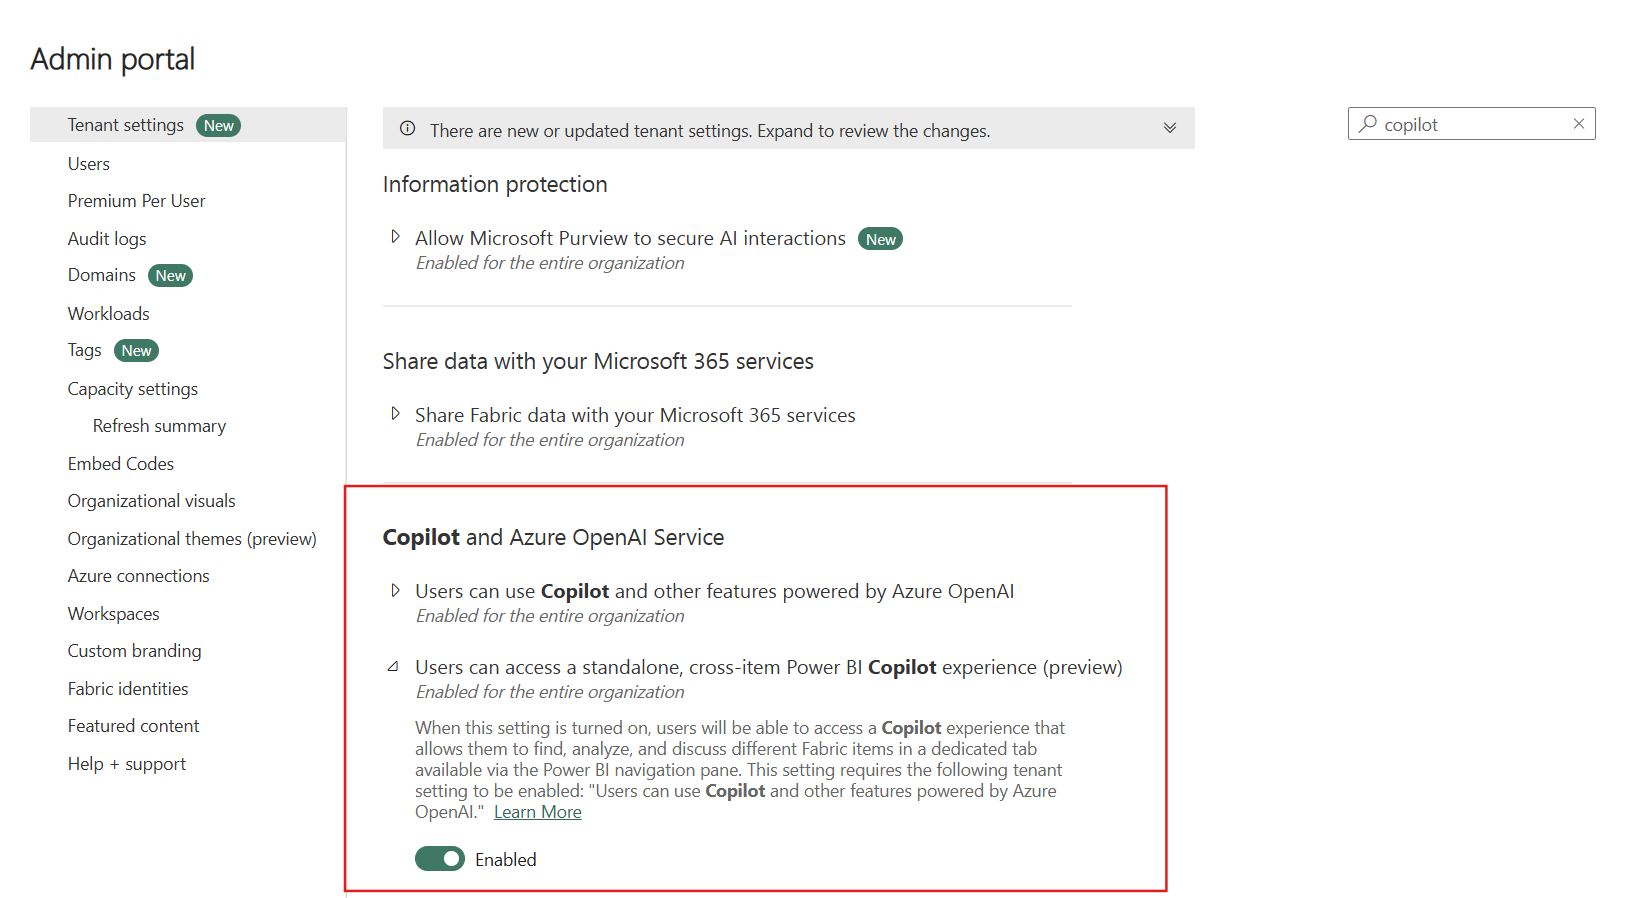This screenshot has height=898, width=1640.
Task: Open the Domains section
Action: tap(102, 275)
